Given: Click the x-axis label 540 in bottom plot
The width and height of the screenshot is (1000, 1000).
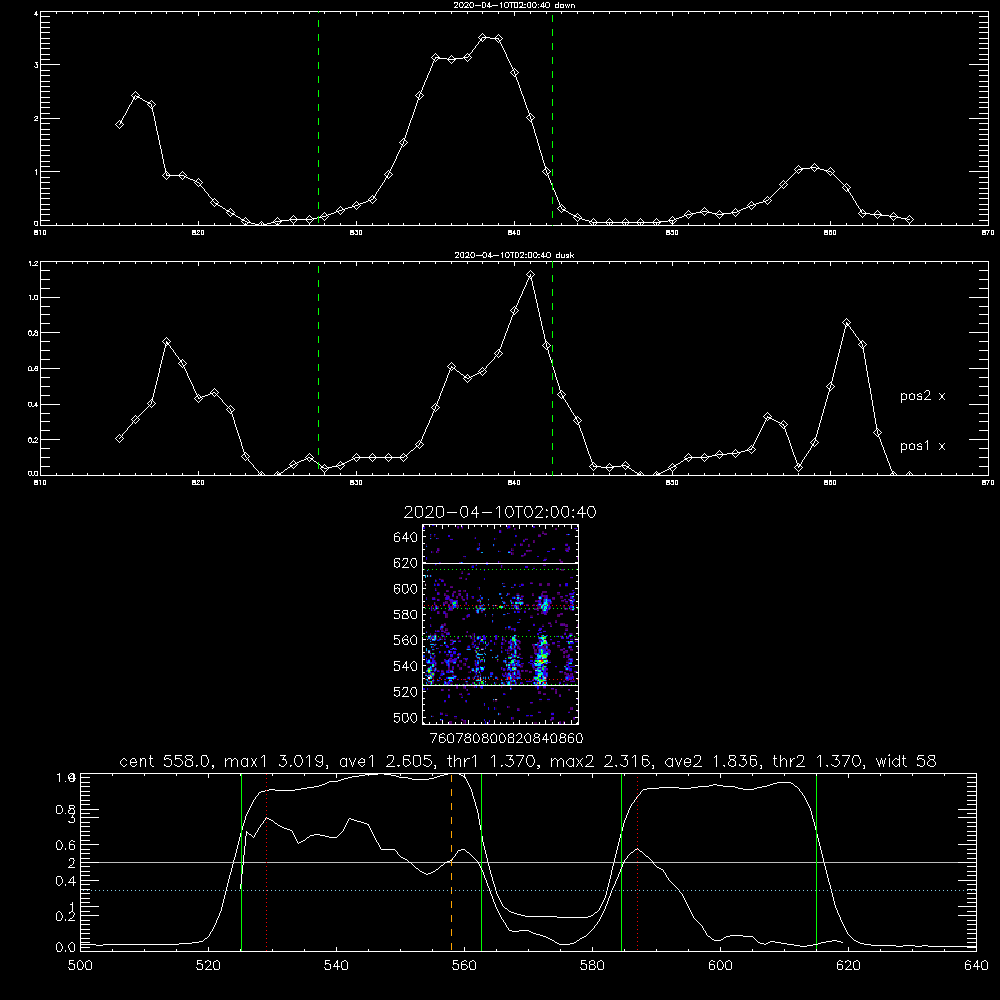Looking at the screenshot, I should tap(336, 965).
